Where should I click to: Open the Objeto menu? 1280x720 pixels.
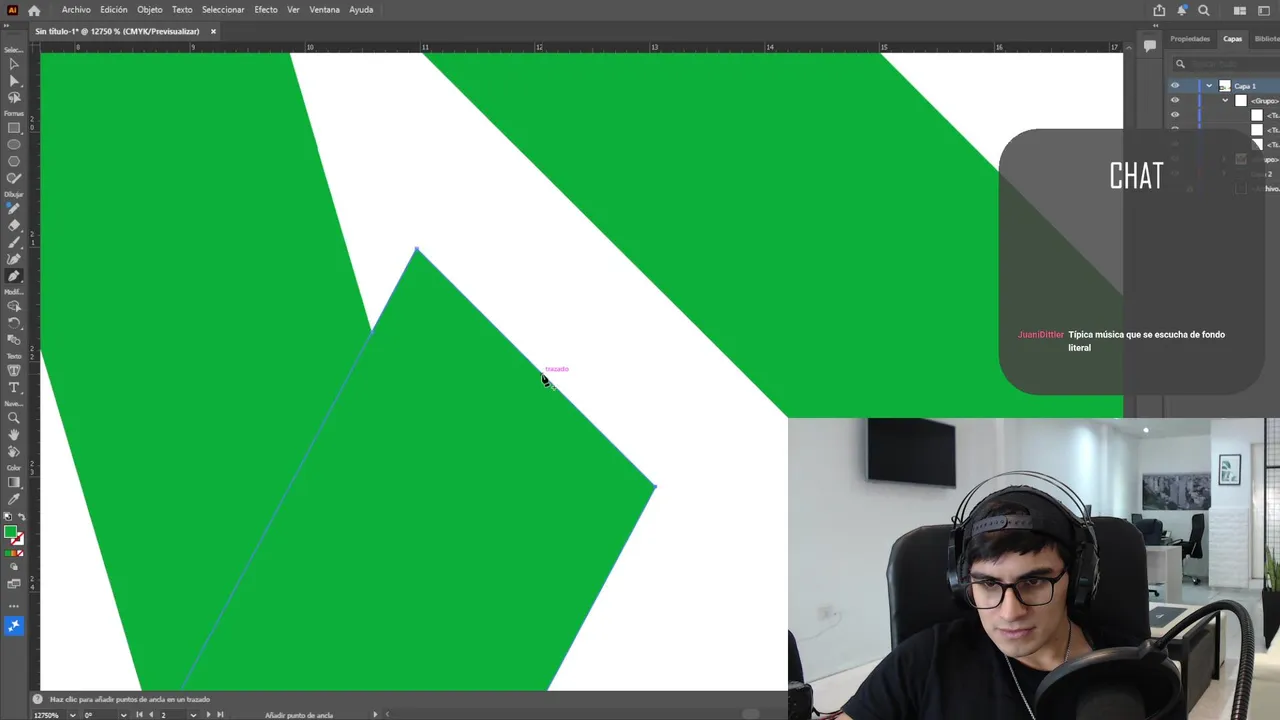(x=150, y=10)
